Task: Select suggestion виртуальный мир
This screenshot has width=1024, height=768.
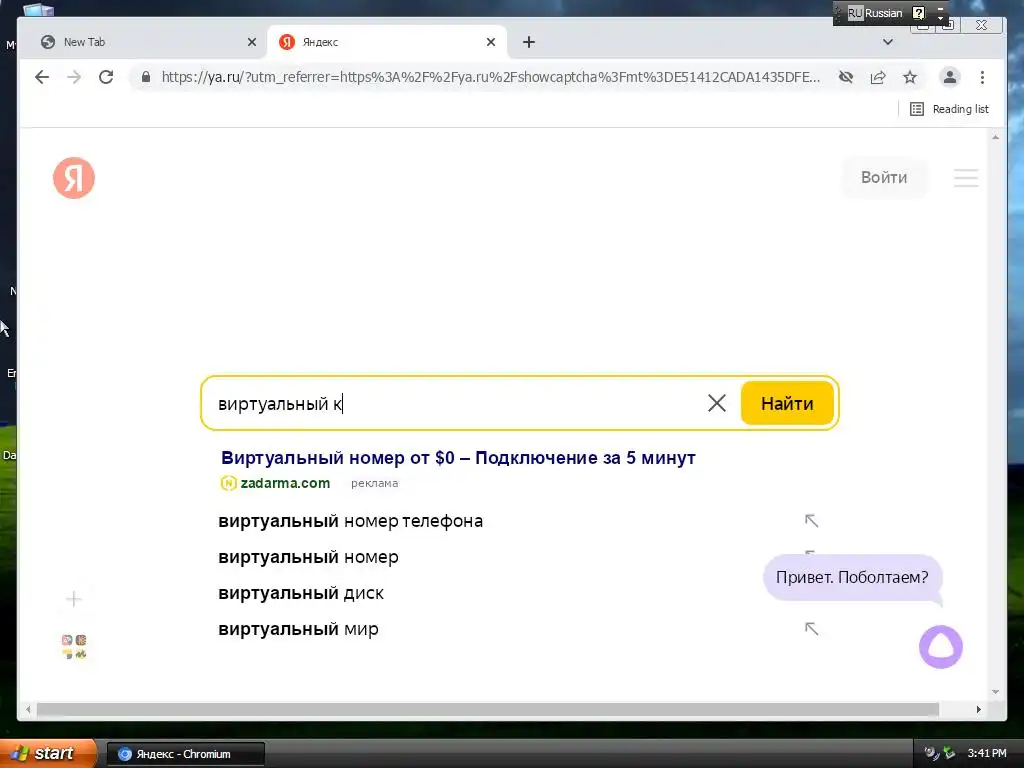Action: [x=298, y=629]
